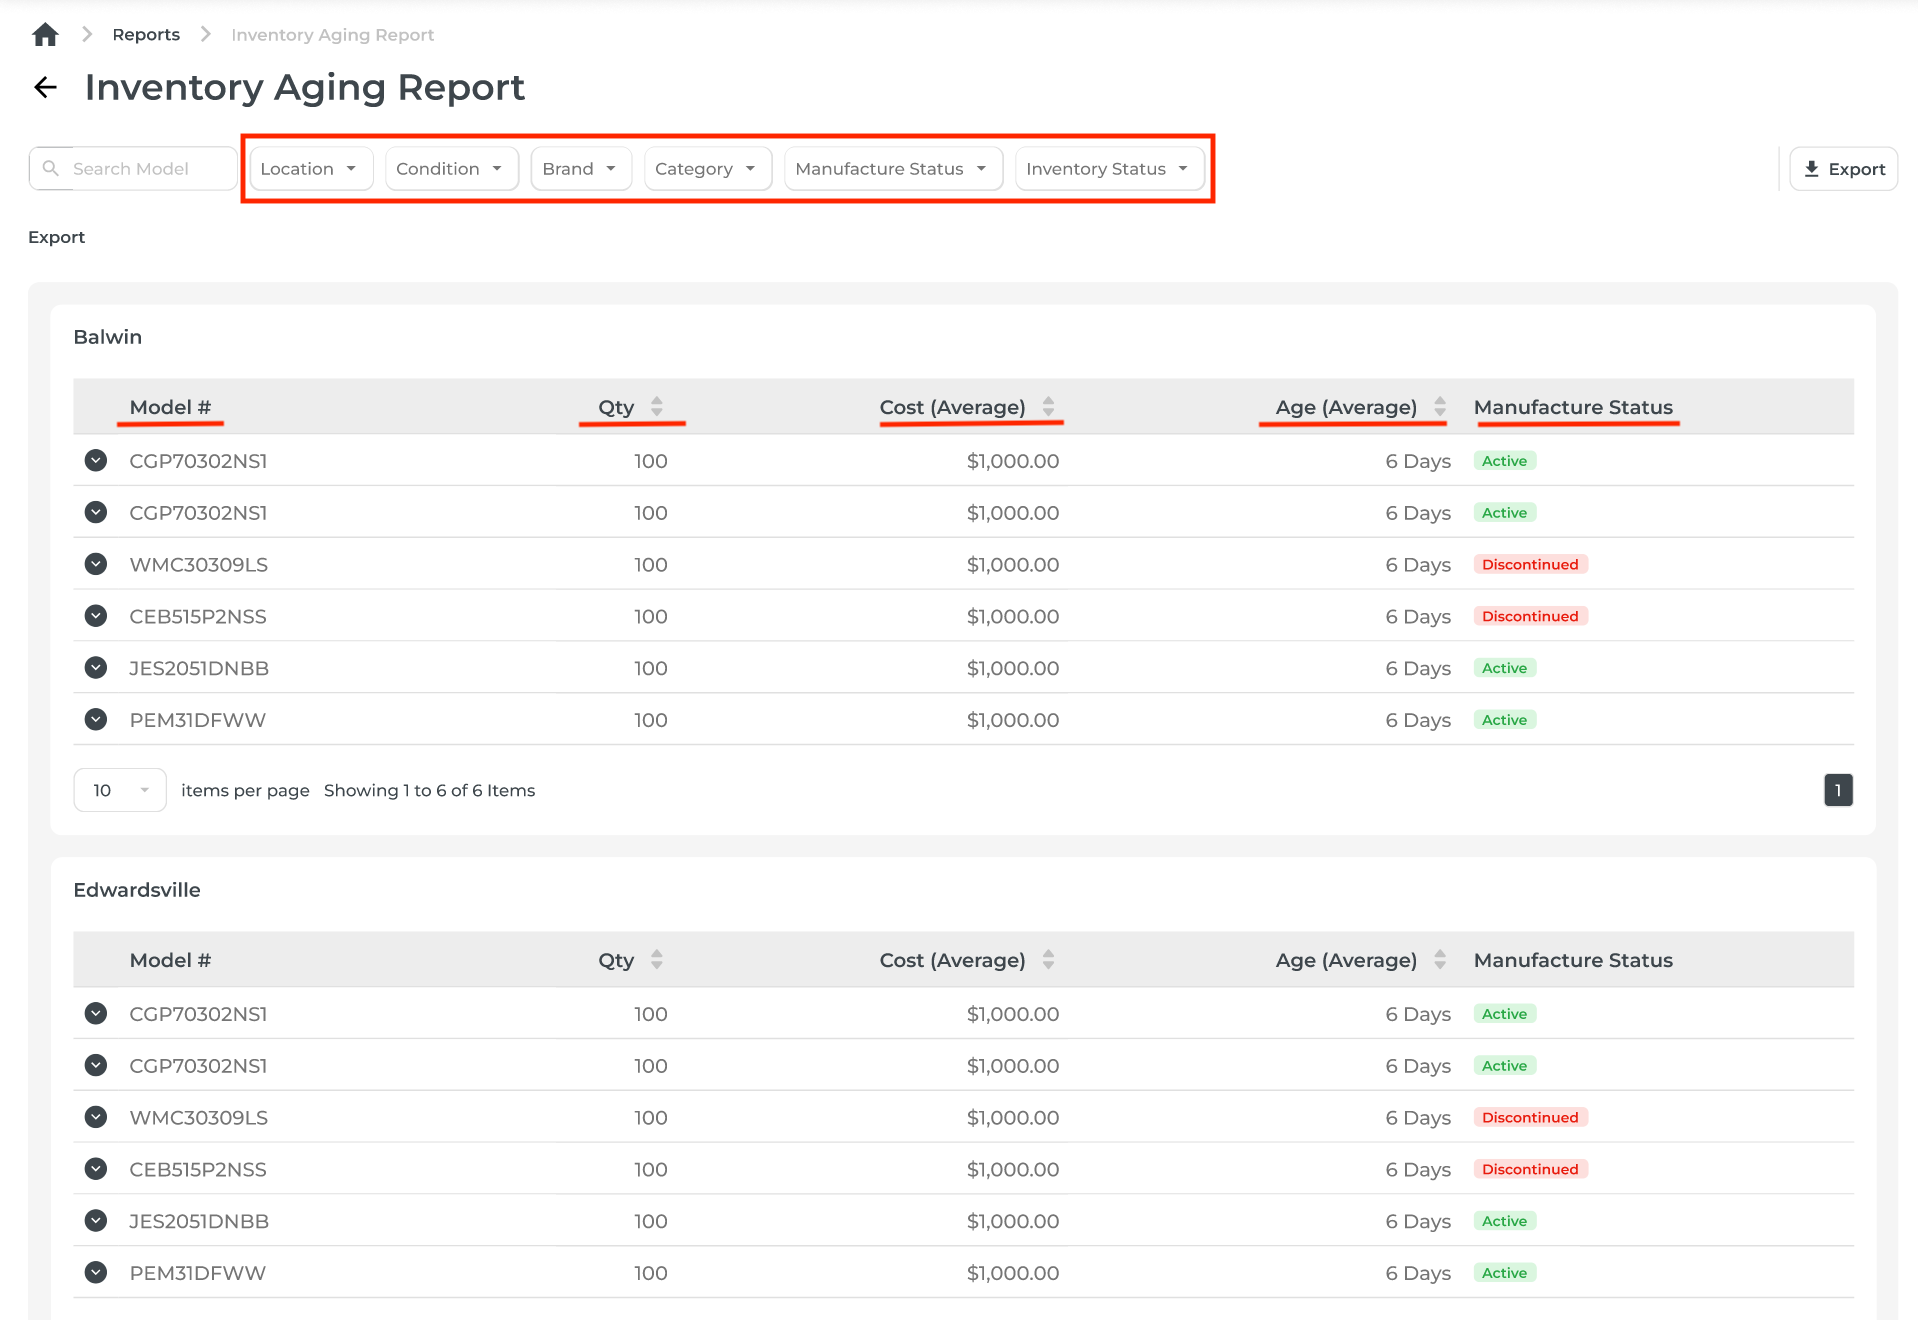Expand Edwardsville JES2051DNBB row chevron

(96, 1220)
